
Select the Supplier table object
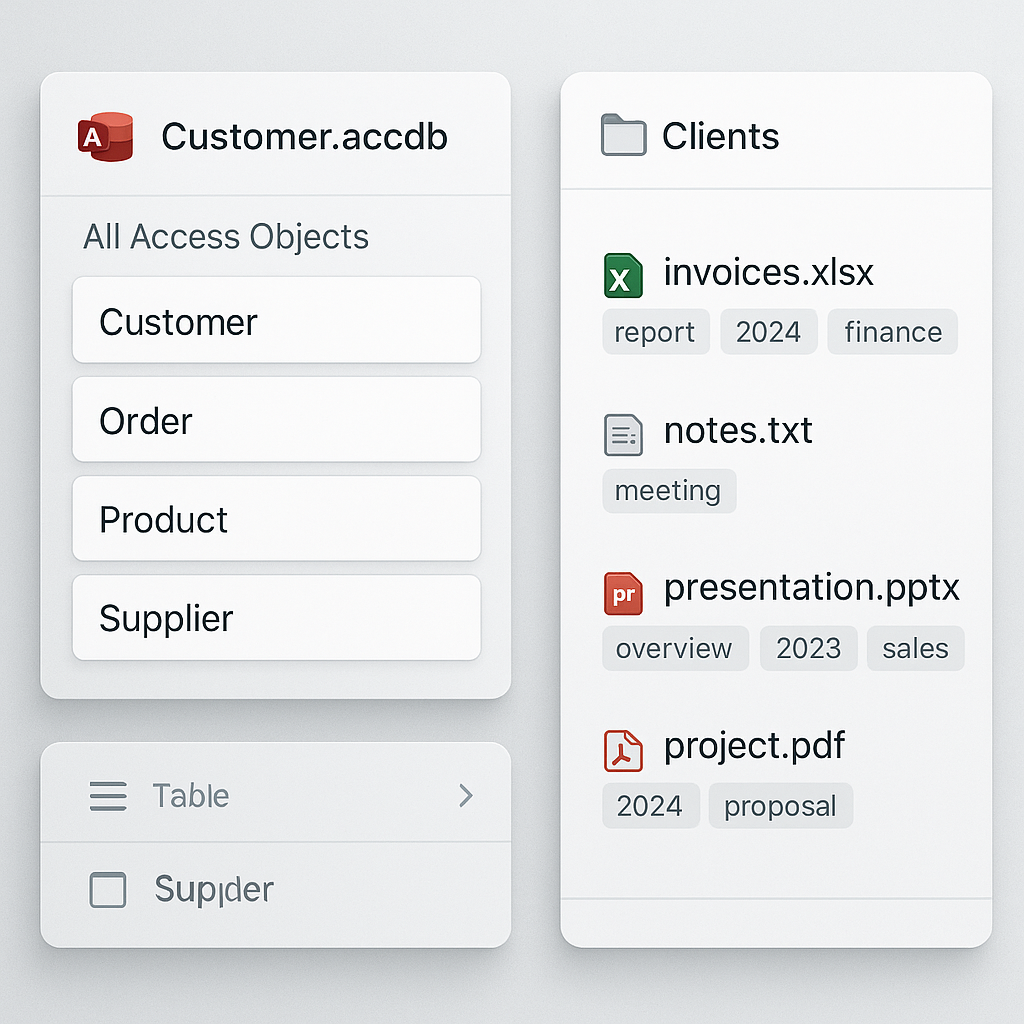277,618
